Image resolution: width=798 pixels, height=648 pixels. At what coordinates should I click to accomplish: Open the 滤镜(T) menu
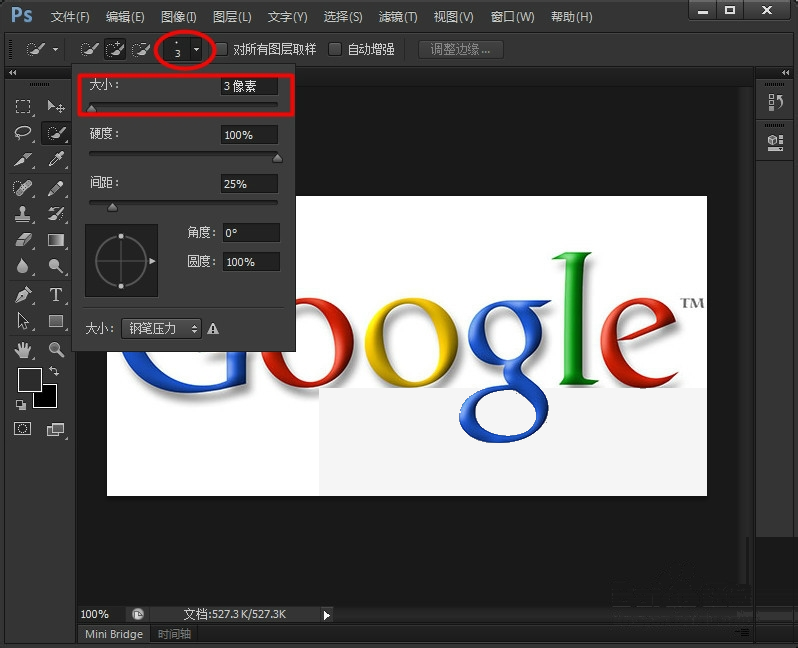(x=397, y=17)
